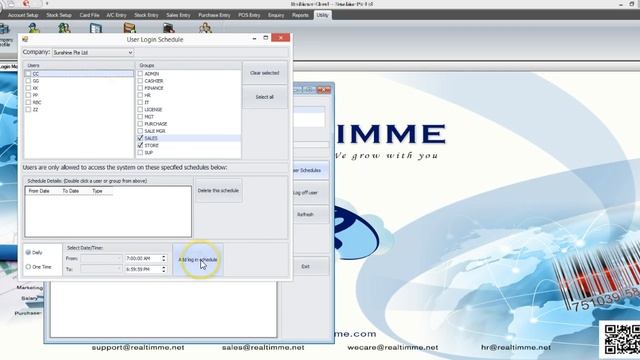Open the Account Setup menu tab

click(x=23, y=15)
